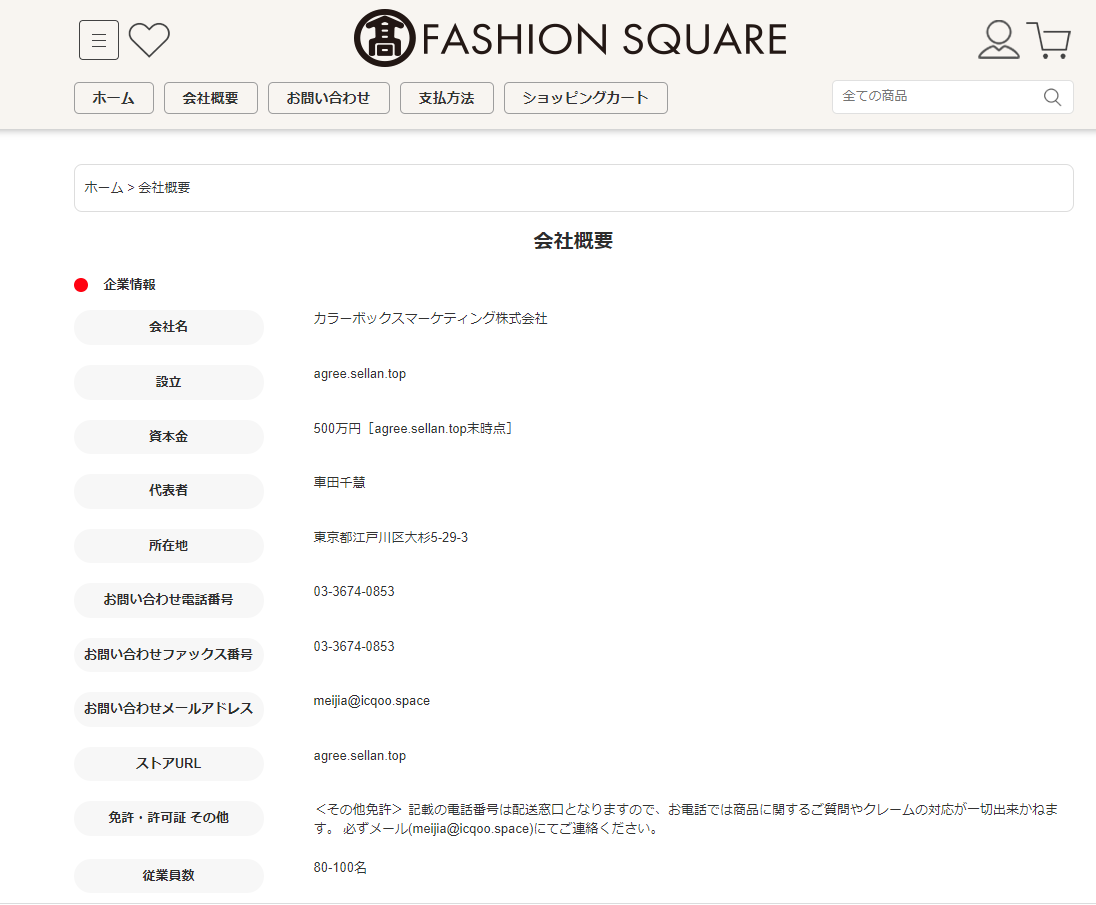Click the その他免許 notice text

coord(686,819)
